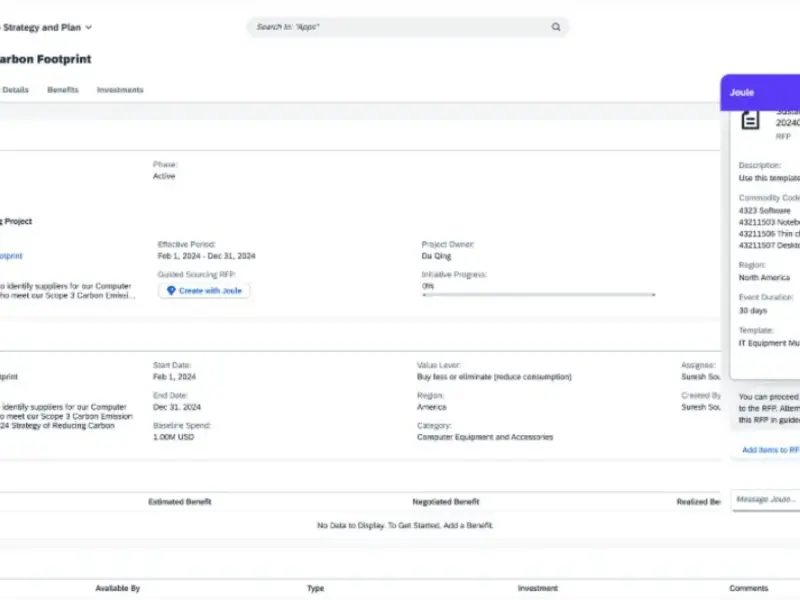Click Value Lever Buy less or eliminate text

point(494,377)
